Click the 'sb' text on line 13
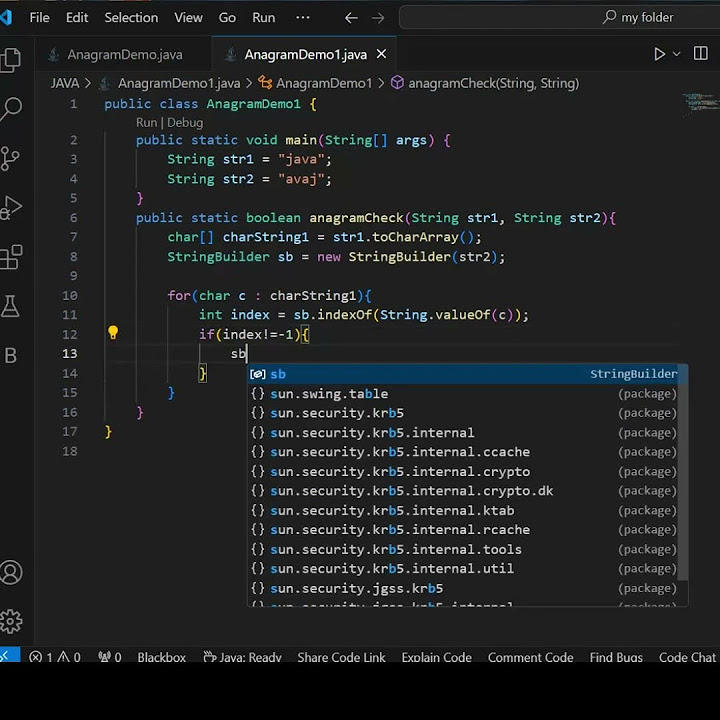Screen dimensions: 720x720 238,354
